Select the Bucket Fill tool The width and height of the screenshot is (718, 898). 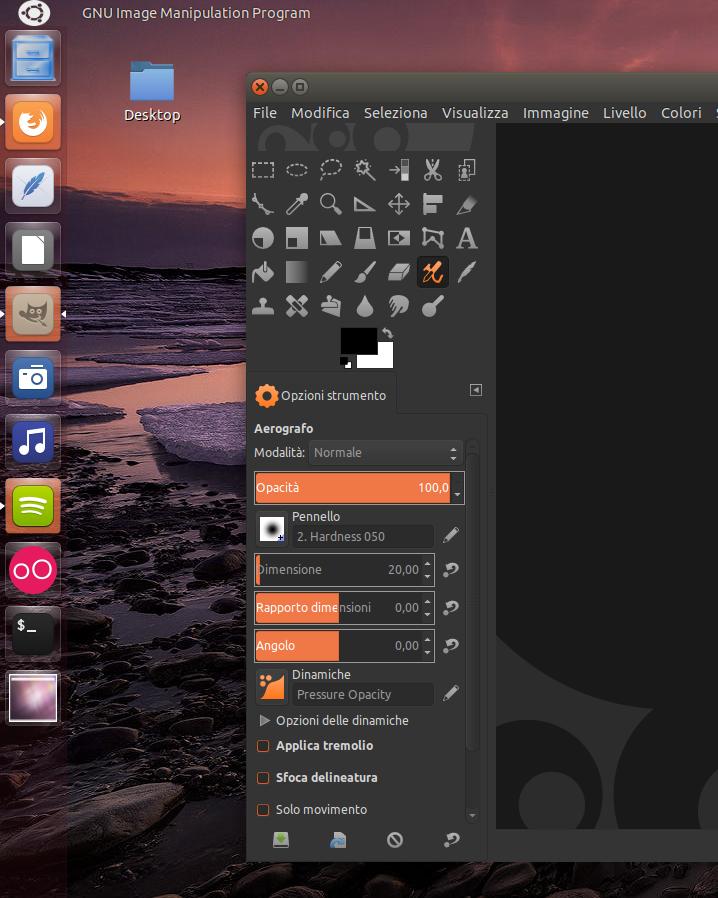click(263, 272)
